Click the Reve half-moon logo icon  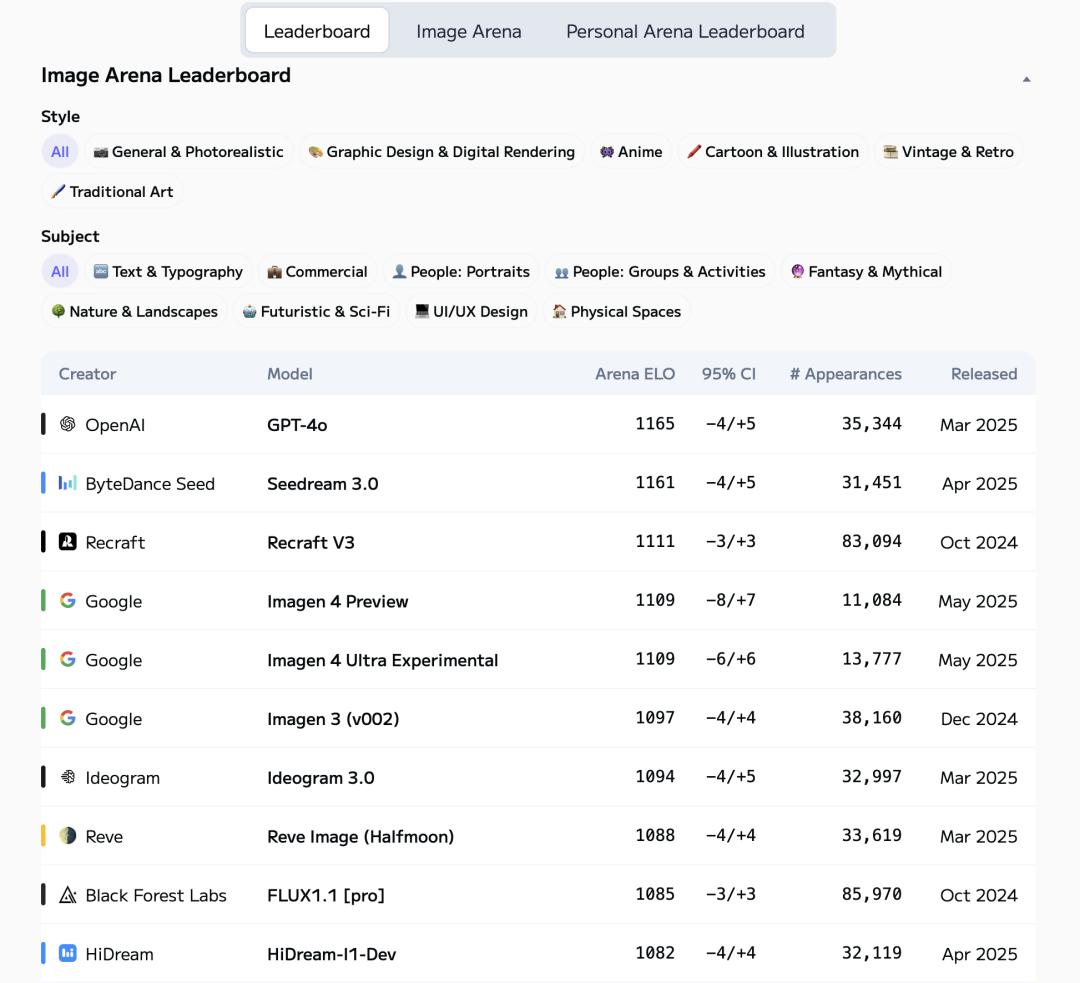67,836
